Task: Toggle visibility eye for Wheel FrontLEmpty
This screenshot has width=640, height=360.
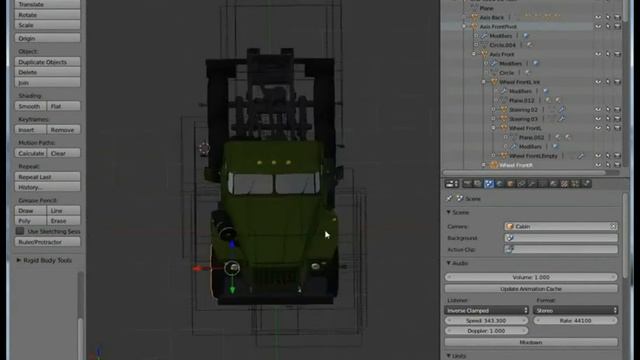Action: 598,156
